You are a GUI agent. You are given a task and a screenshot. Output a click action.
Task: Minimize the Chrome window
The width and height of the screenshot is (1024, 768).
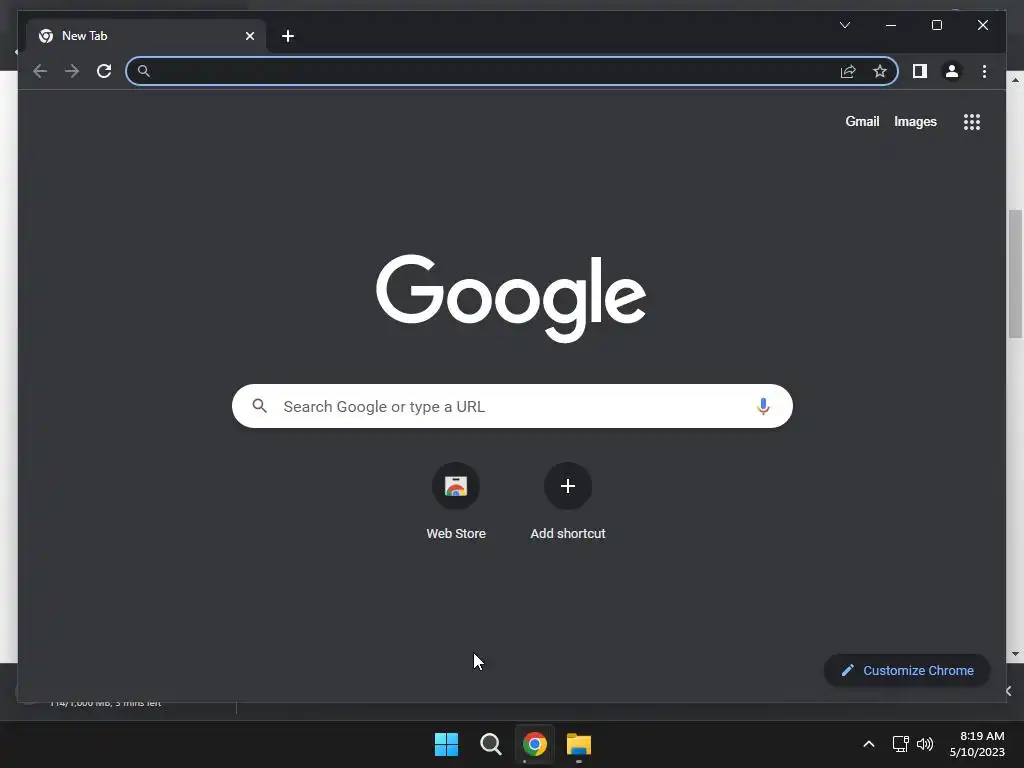[891, 25]
